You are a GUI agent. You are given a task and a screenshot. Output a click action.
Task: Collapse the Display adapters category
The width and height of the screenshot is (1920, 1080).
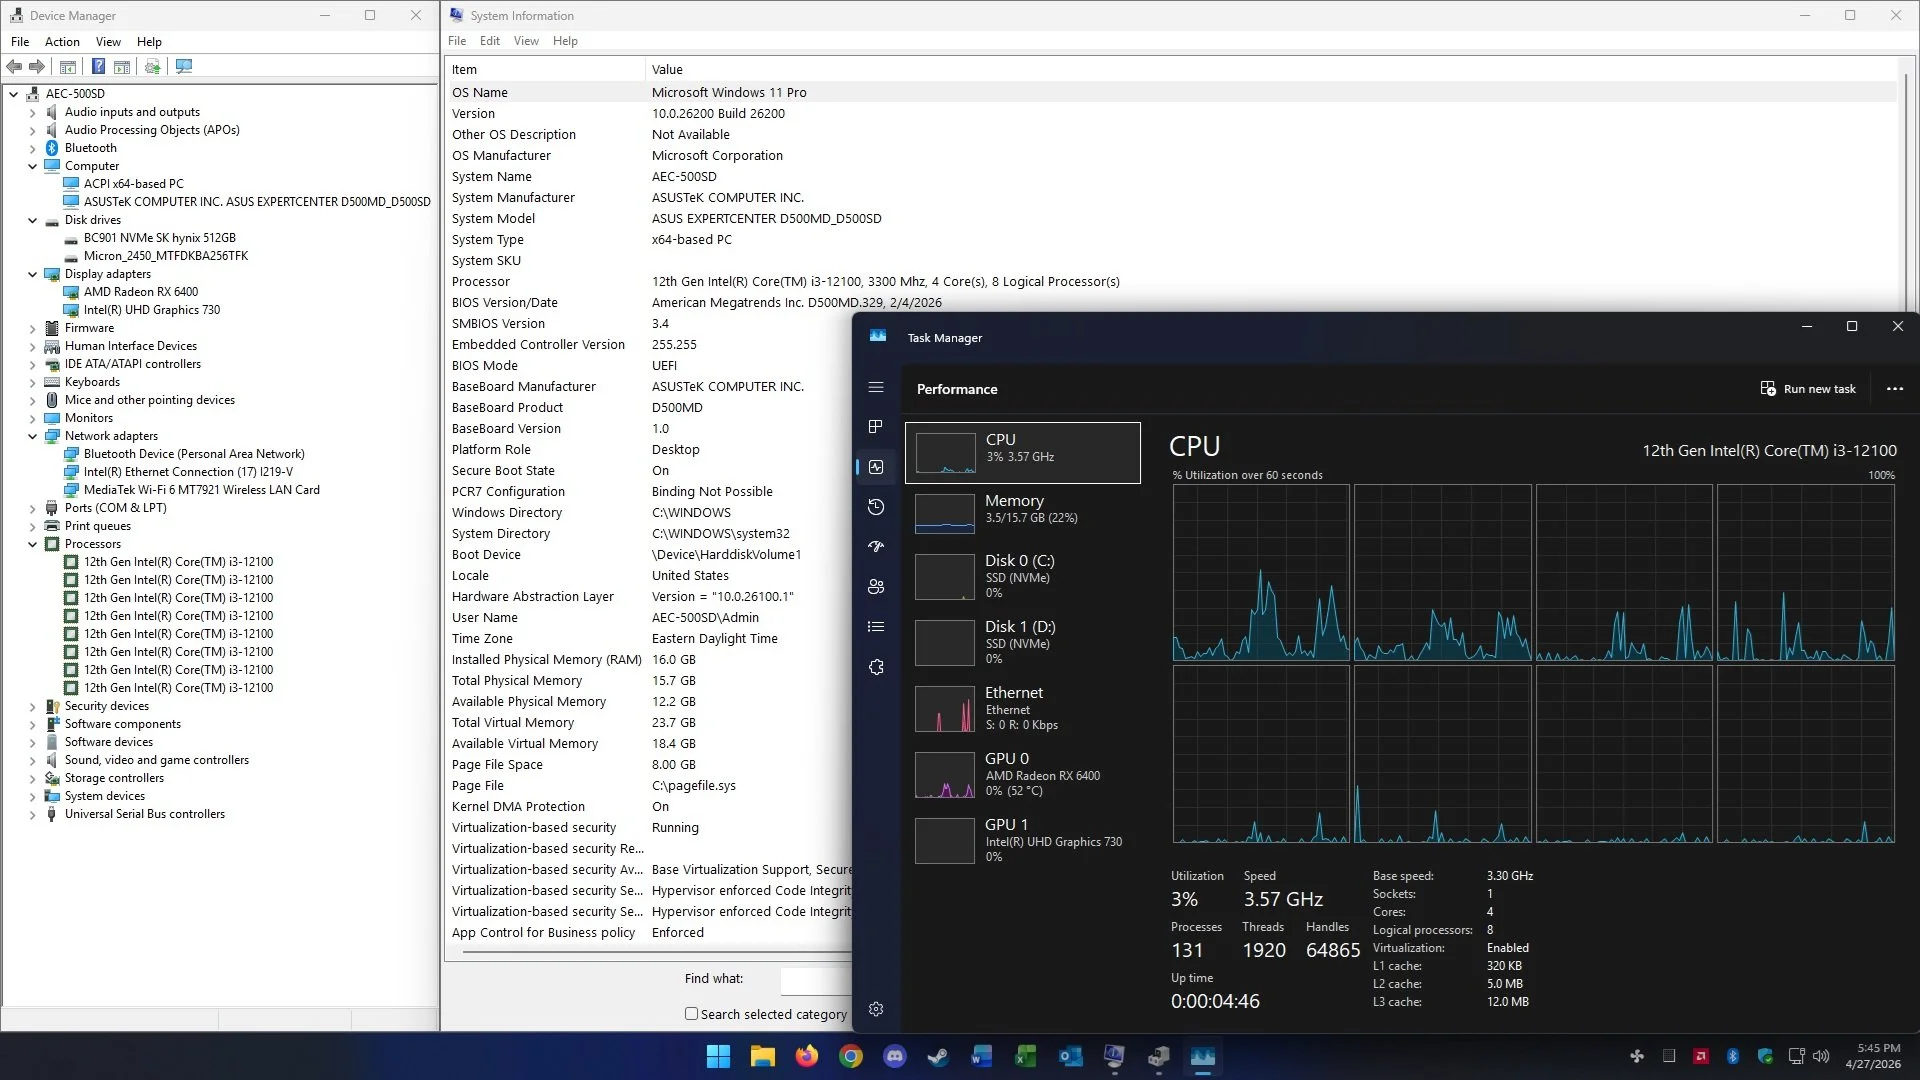(x=32, y=274)
